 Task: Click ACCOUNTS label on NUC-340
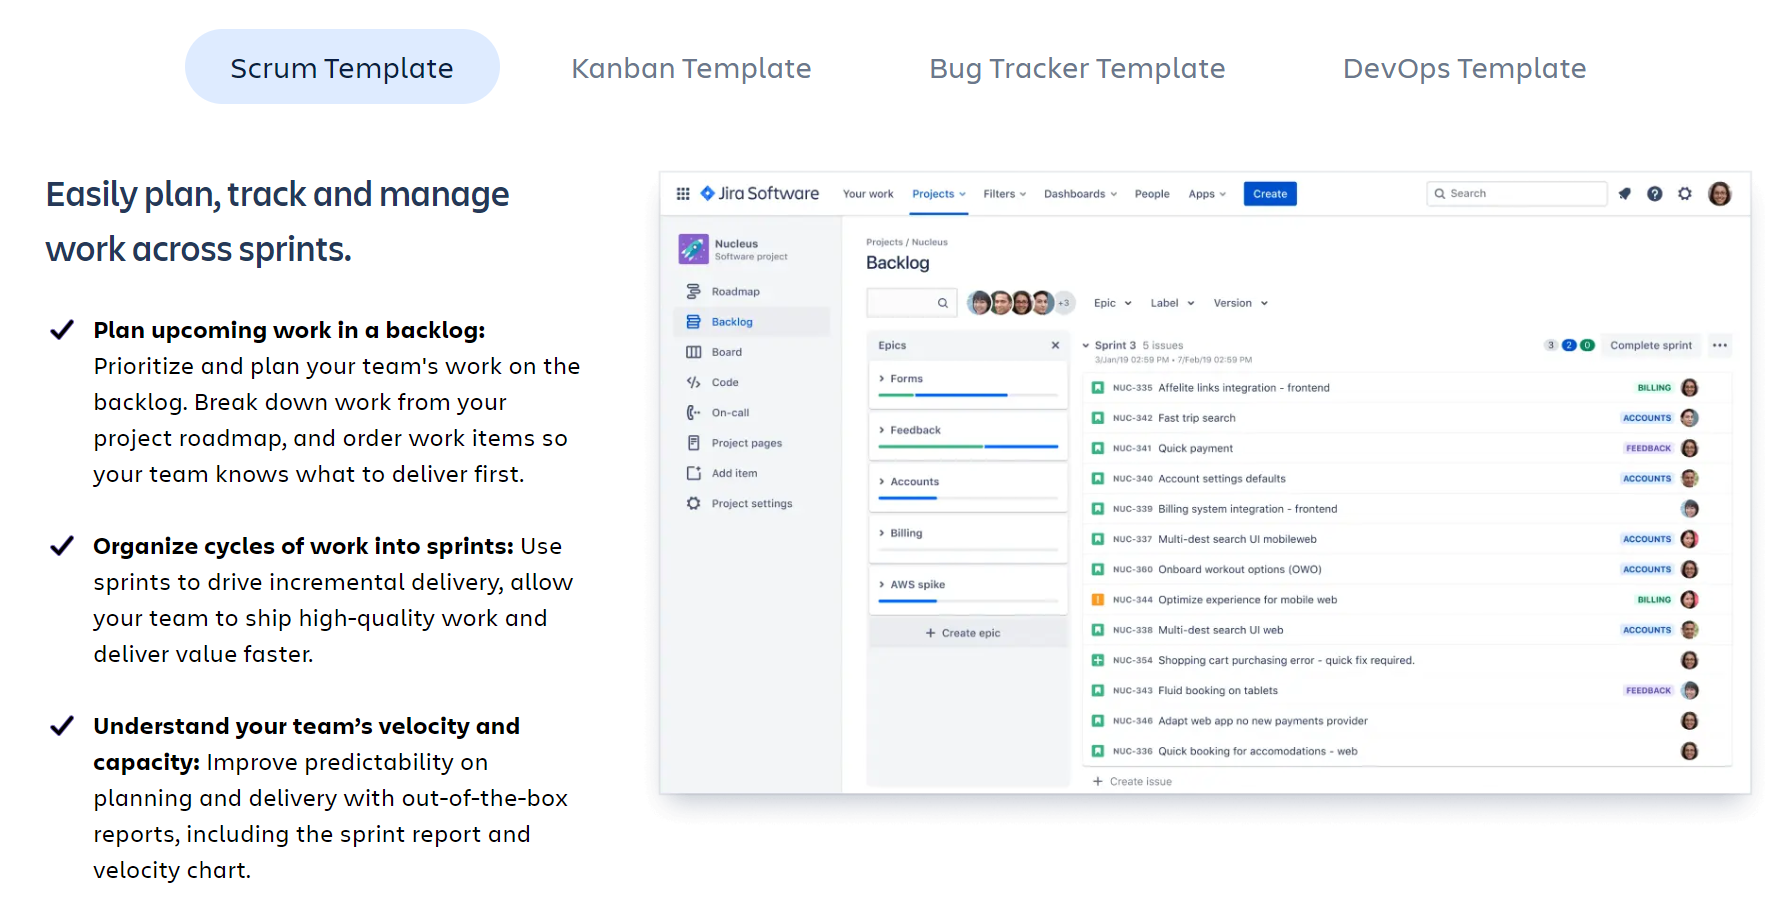click(x=1647, y=479)
